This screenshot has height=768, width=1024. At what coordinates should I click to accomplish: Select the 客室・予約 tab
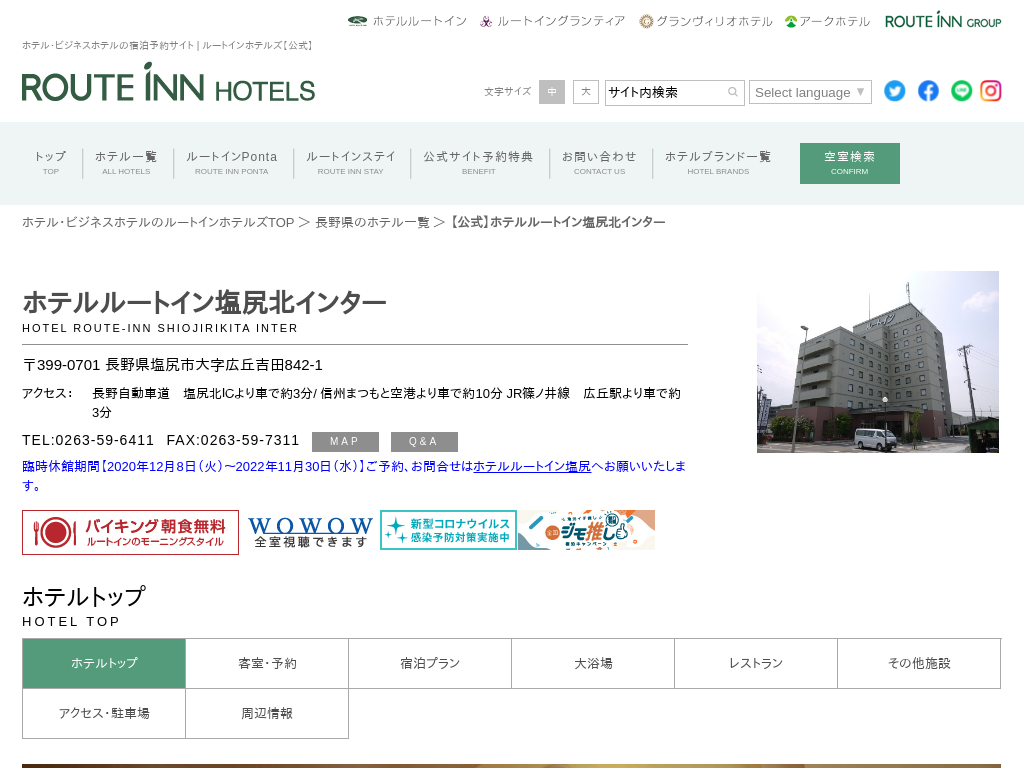click(x=267, y=664)
